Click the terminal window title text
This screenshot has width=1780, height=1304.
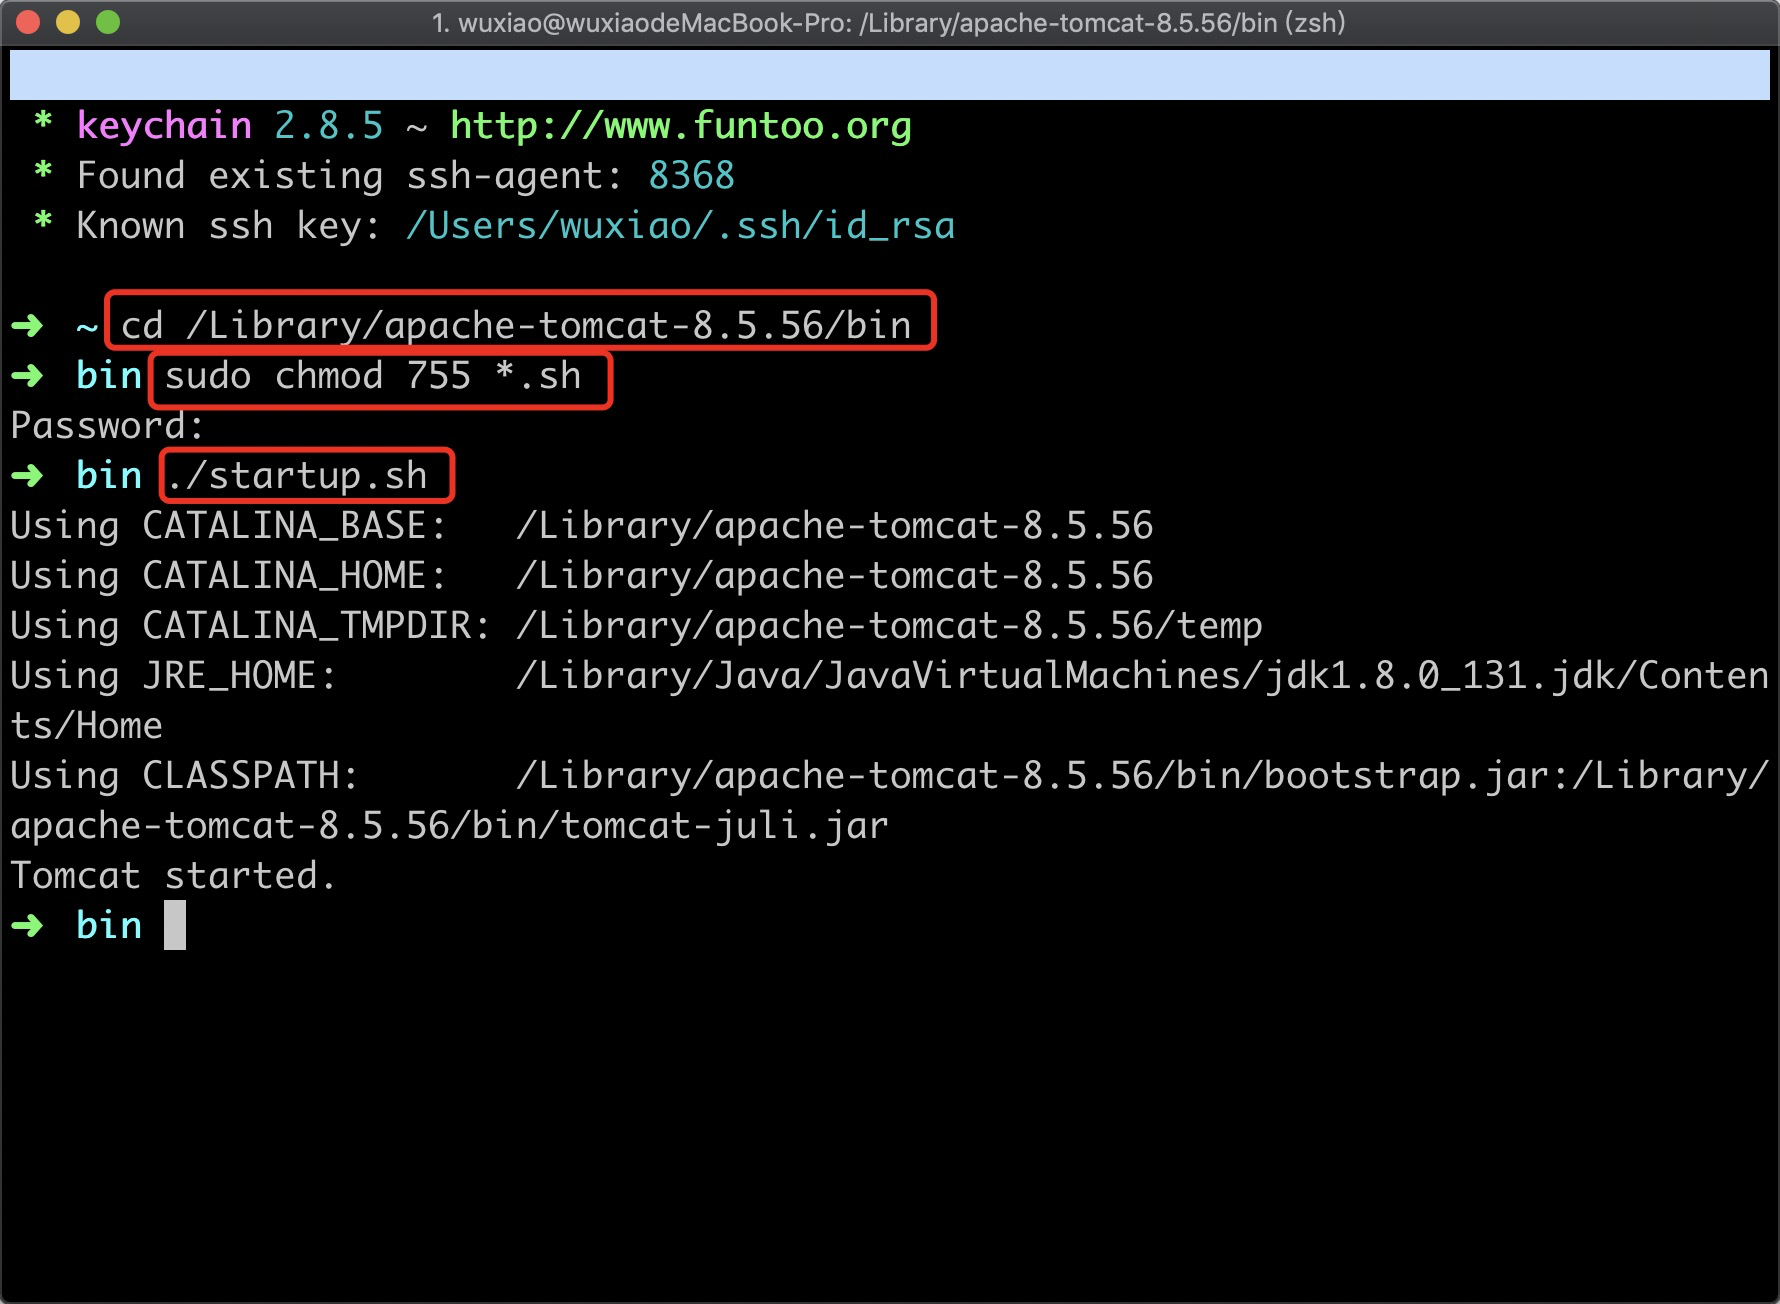point(888,22)
